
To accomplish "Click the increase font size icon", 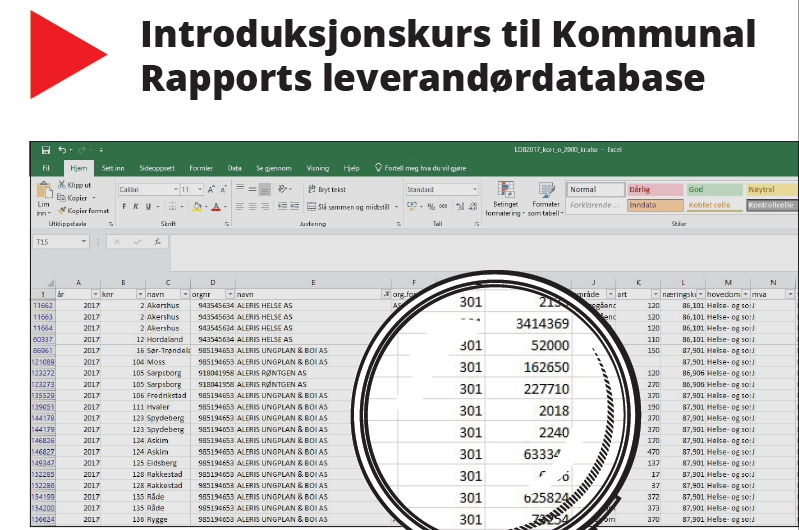I will [x=211, y=190].
